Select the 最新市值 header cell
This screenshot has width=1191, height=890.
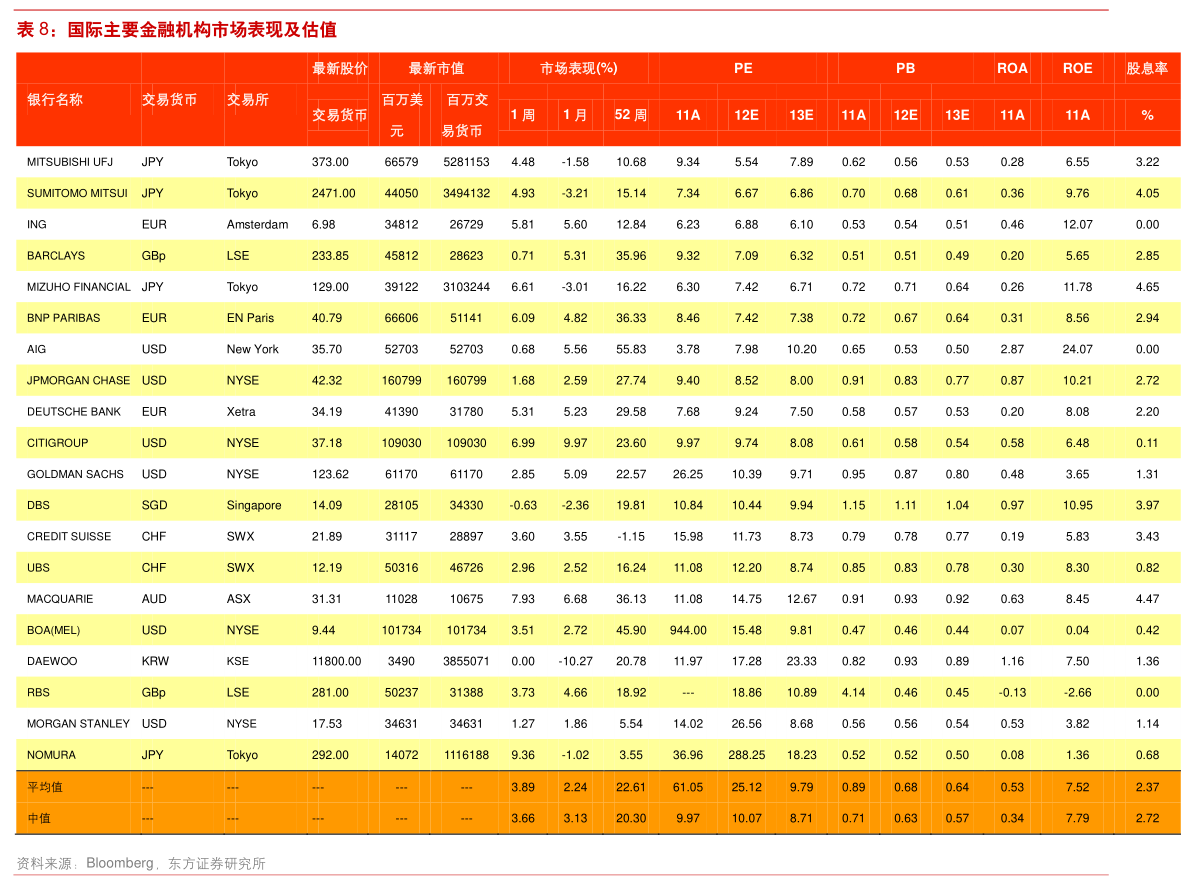click(436, 68)
